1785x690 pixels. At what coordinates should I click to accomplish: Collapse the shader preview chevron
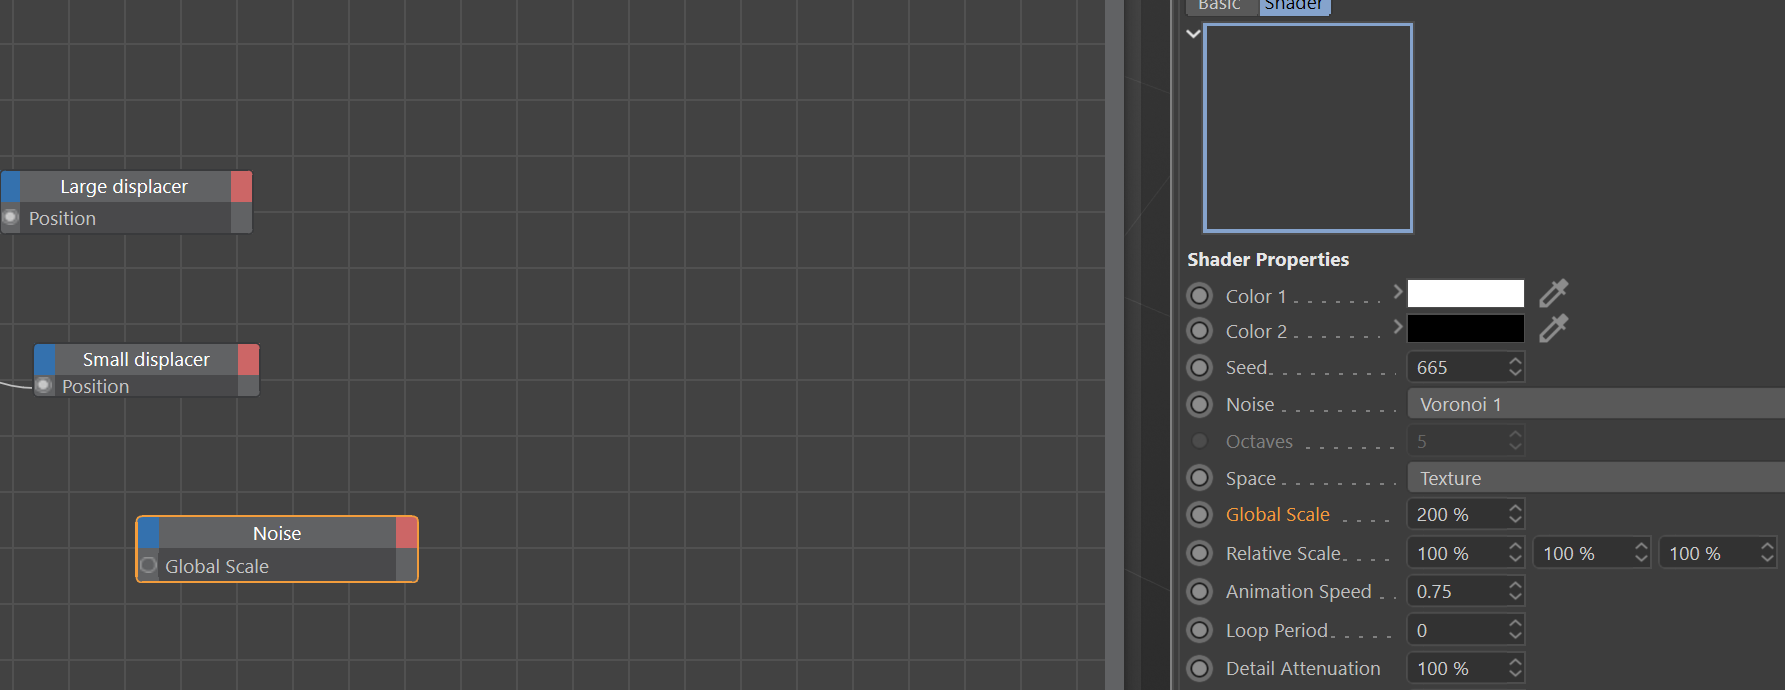(1193, 33)
